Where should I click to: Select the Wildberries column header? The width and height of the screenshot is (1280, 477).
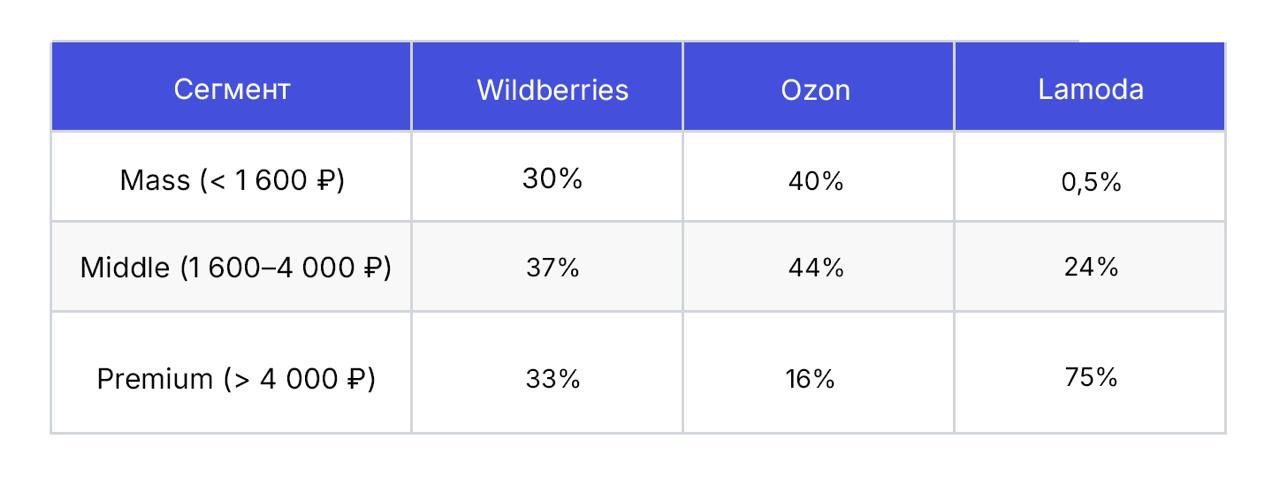[552, 90]
